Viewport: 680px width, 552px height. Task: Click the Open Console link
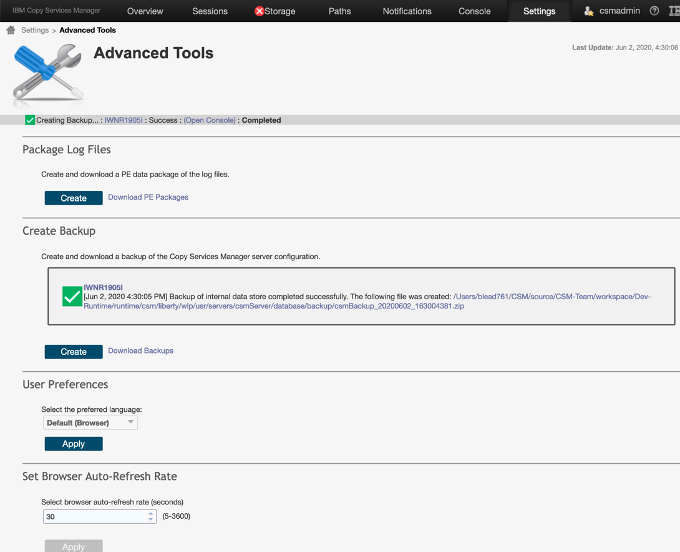tap(209, 120)
